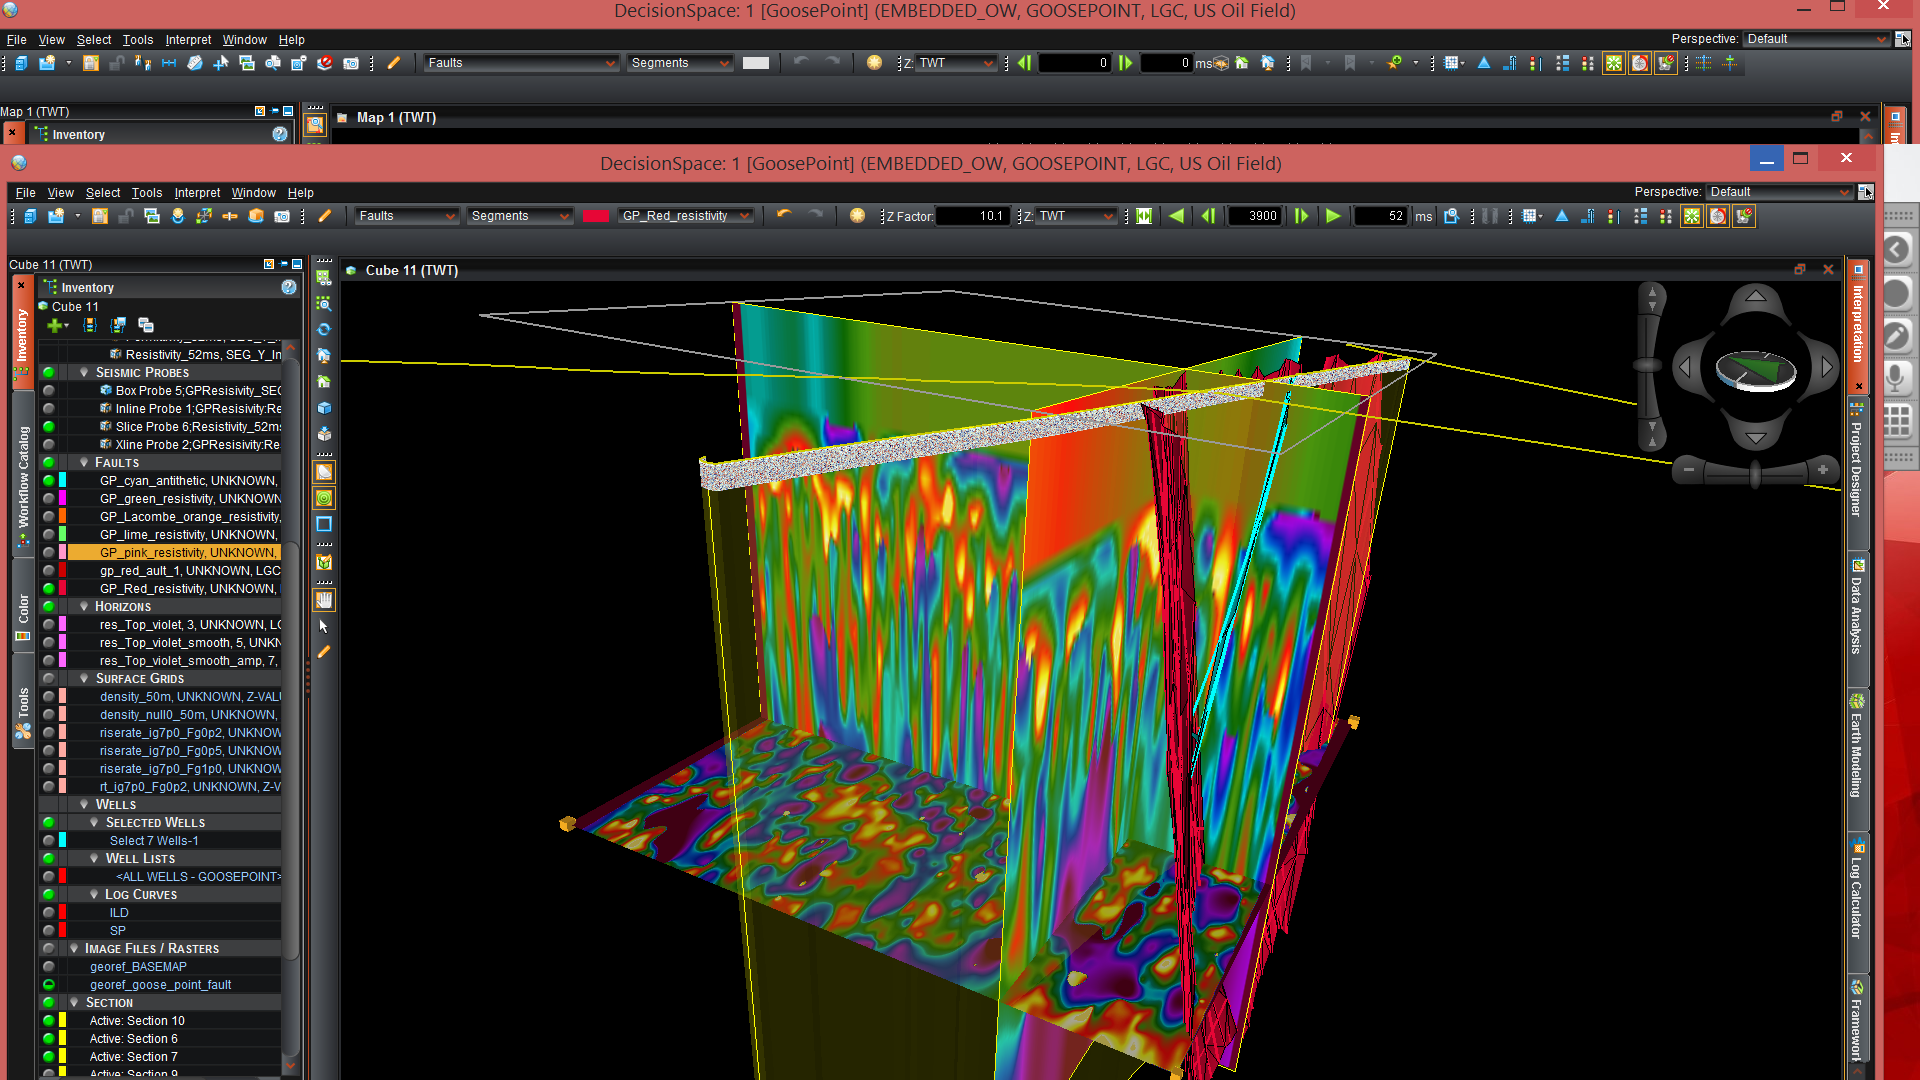The width and height of the screenshot is (1920, 1080).
Task: Click the red fault color swatch in toolbar
Action: click(596, 216)
